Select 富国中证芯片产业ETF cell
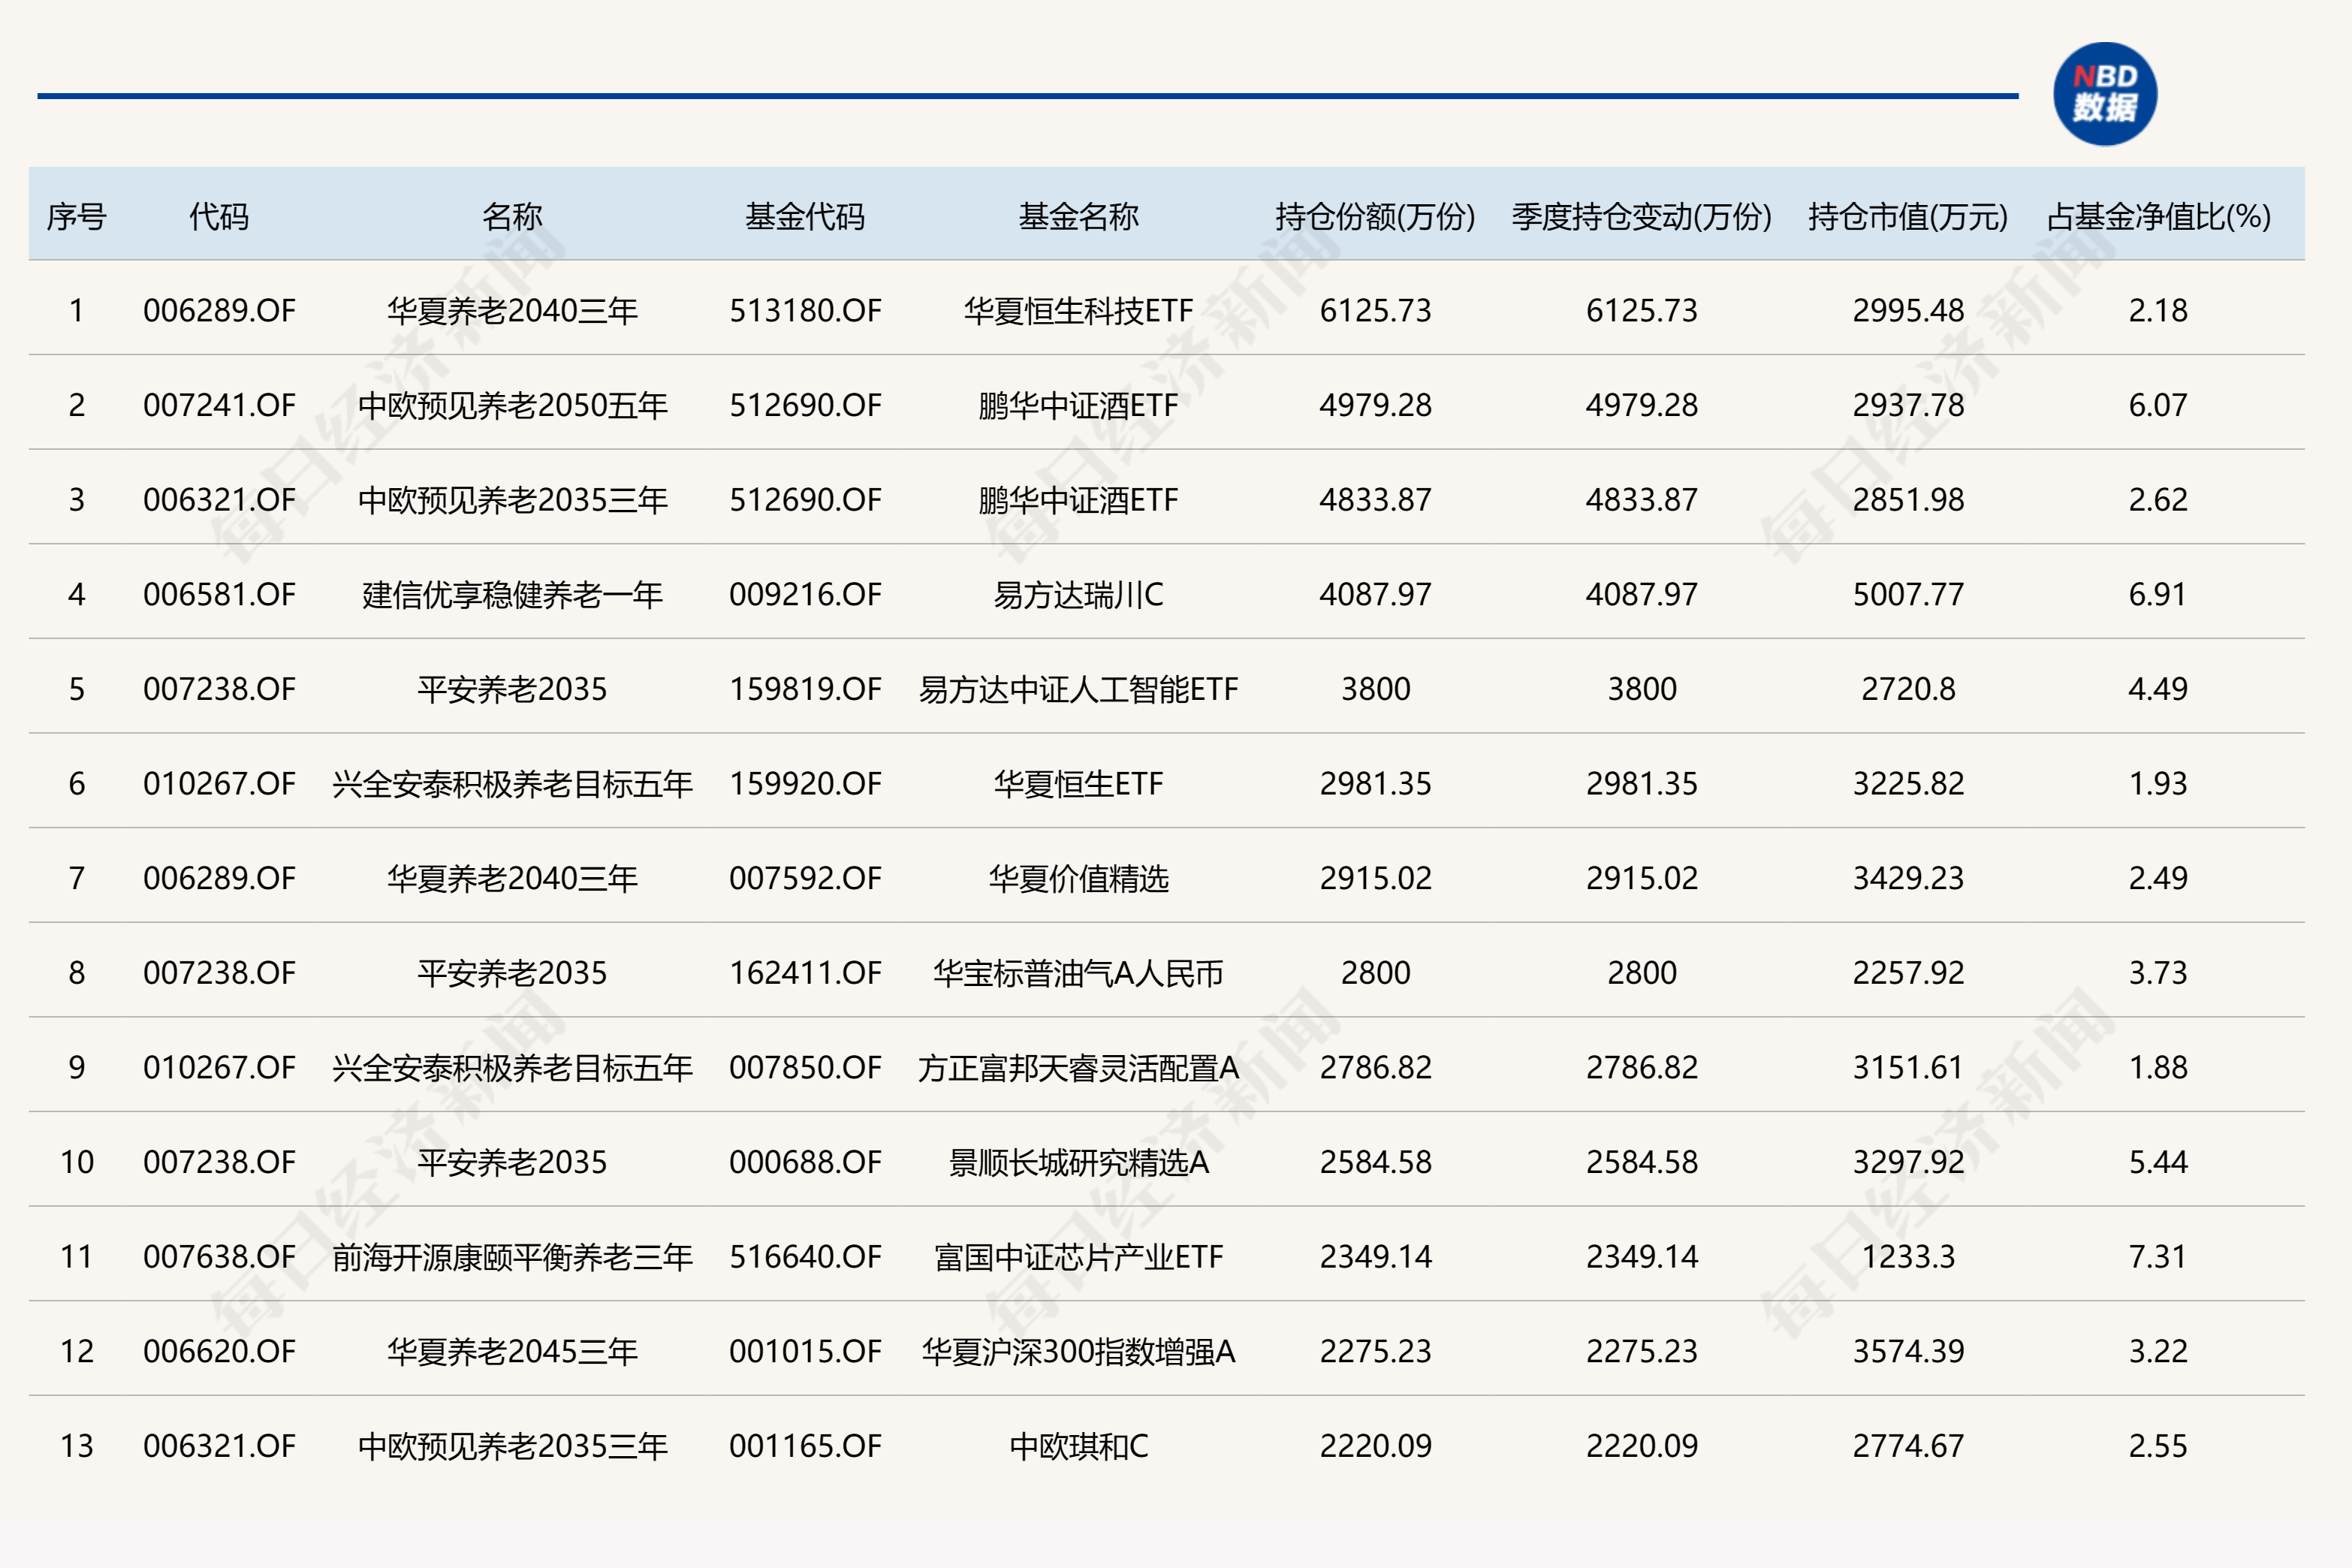Screen dimensions: 2352x1568 1079,1257
